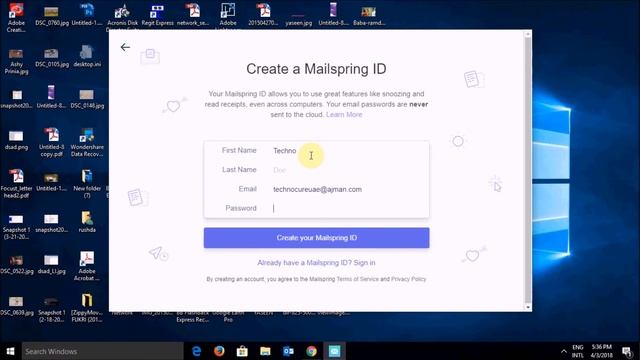Open the Learn More link
Screen dimensions: 640x360
pos(344,115)
